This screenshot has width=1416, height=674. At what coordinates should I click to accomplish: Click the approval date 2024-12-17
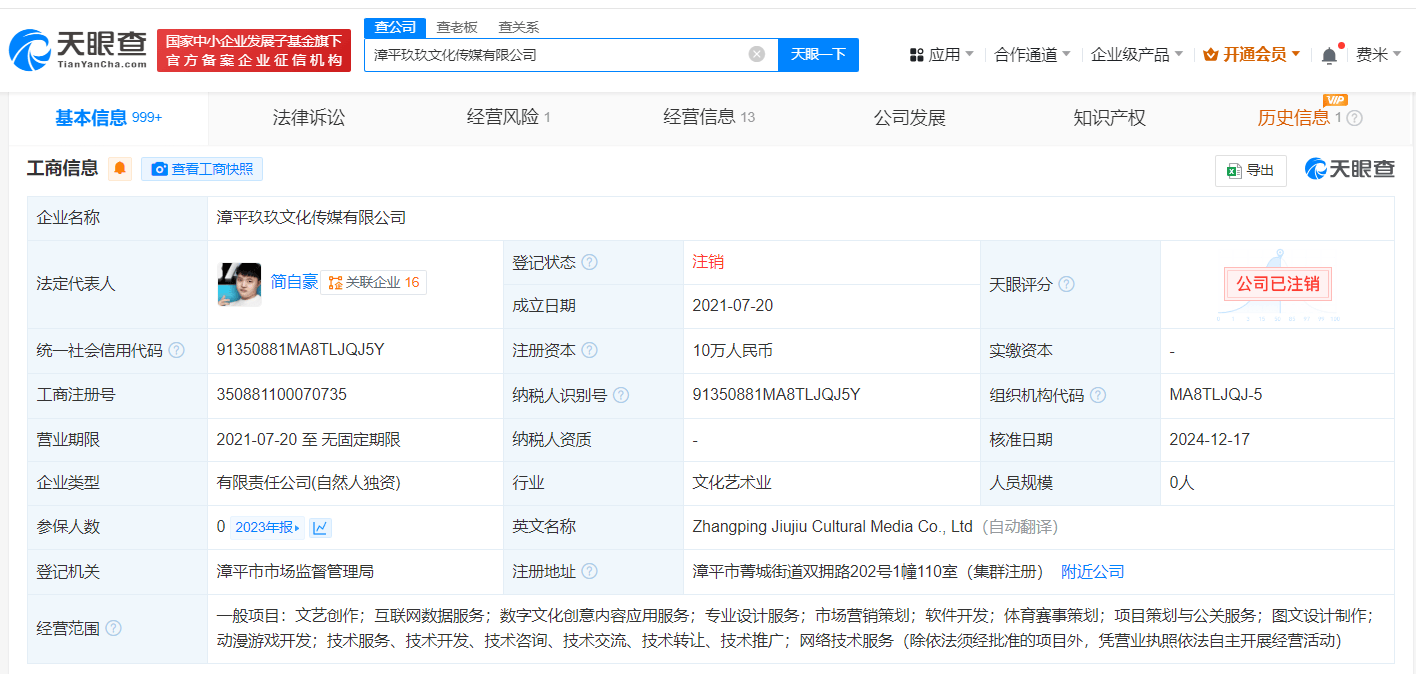coord(1210,439)
